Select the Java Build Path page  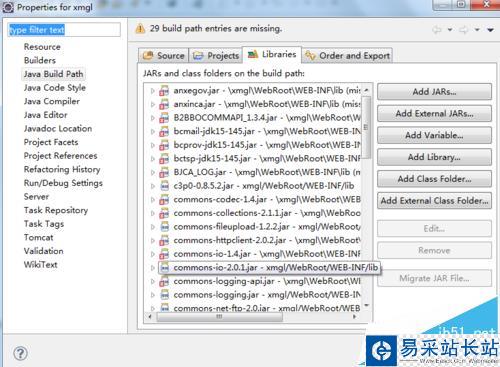pyautogui.click(x=53, y=74)
